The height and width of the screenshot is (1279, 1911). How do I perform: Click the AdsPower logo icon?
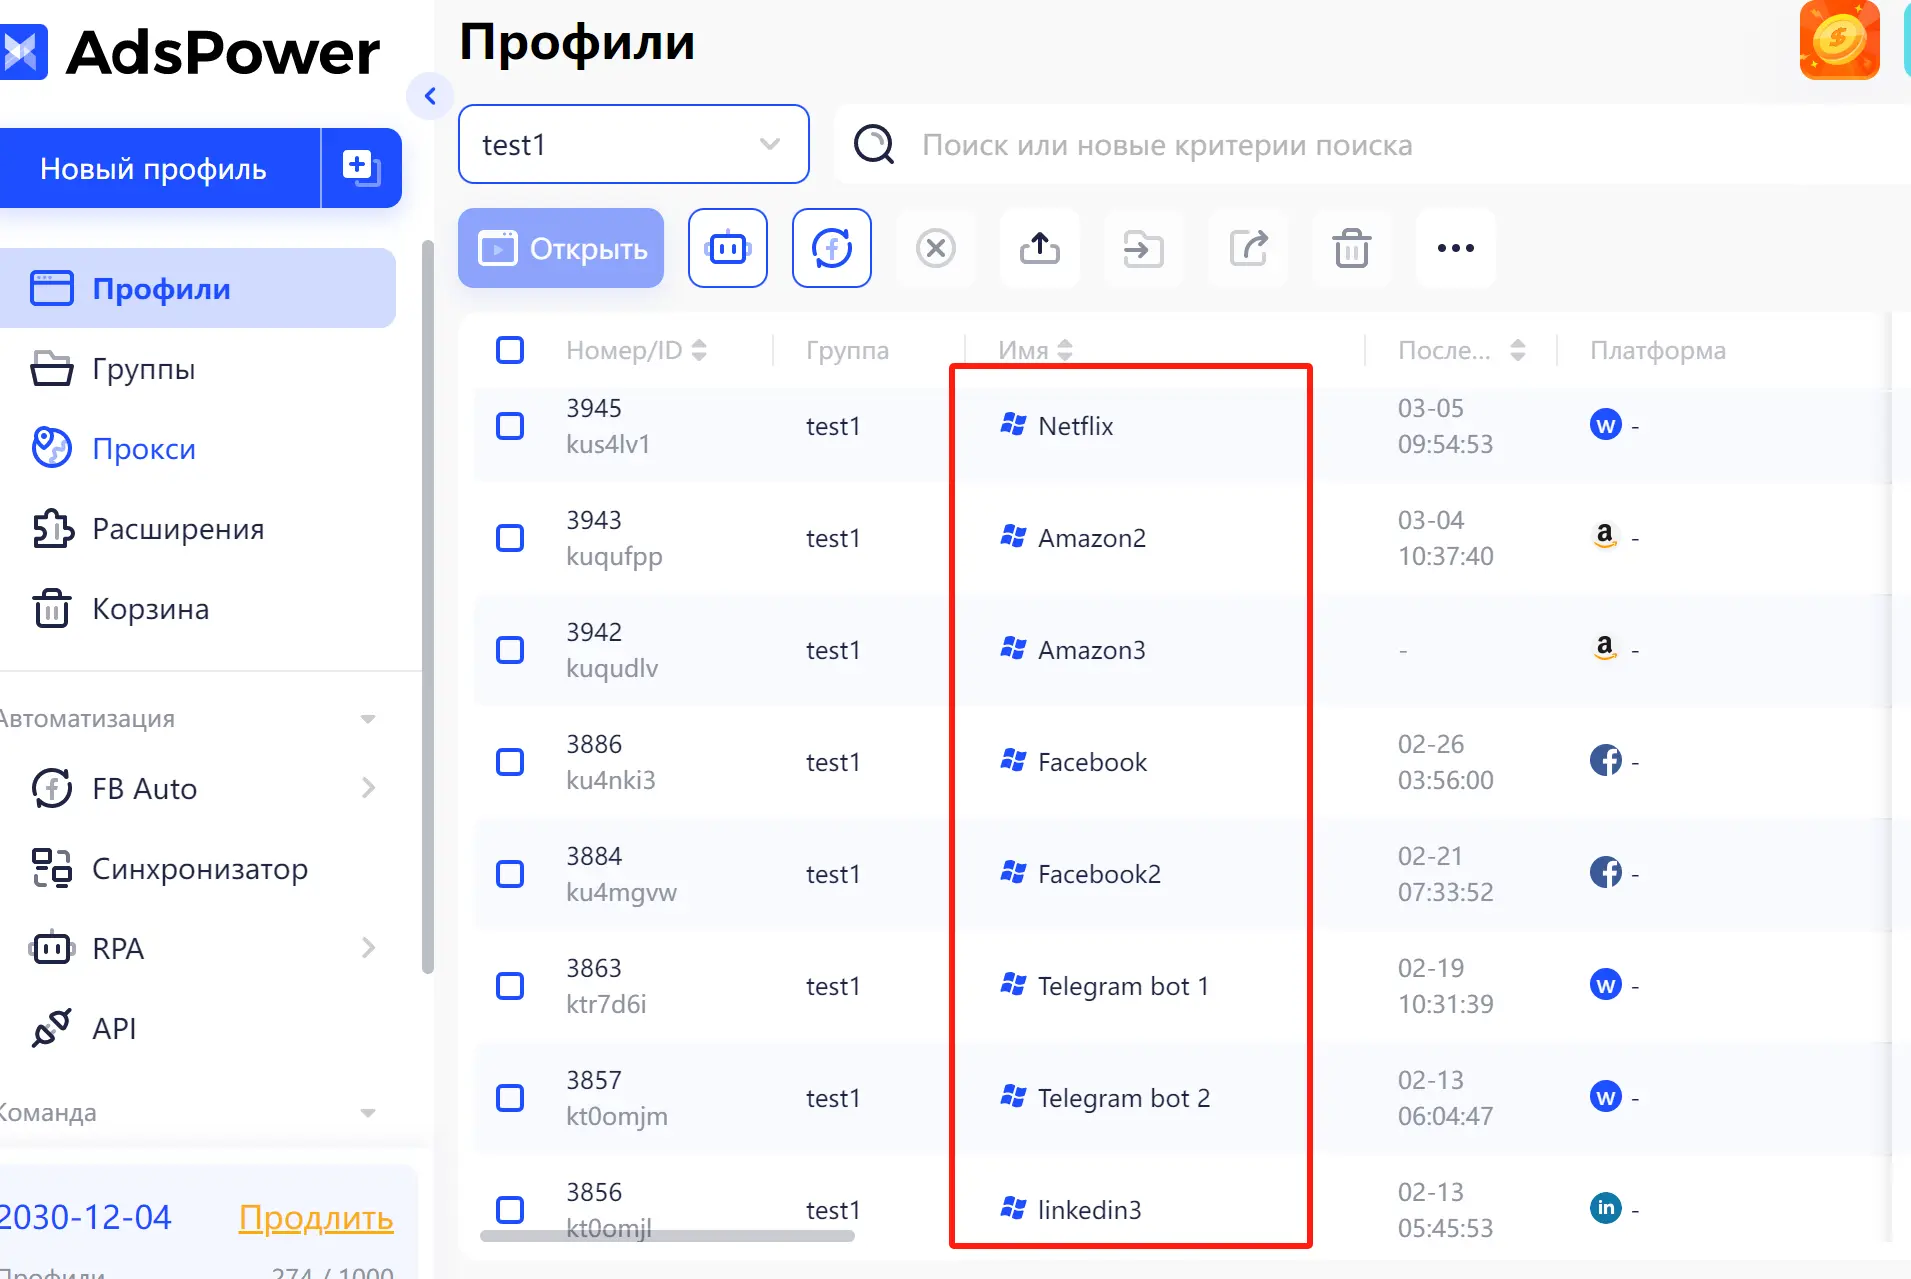coord(22,52)
